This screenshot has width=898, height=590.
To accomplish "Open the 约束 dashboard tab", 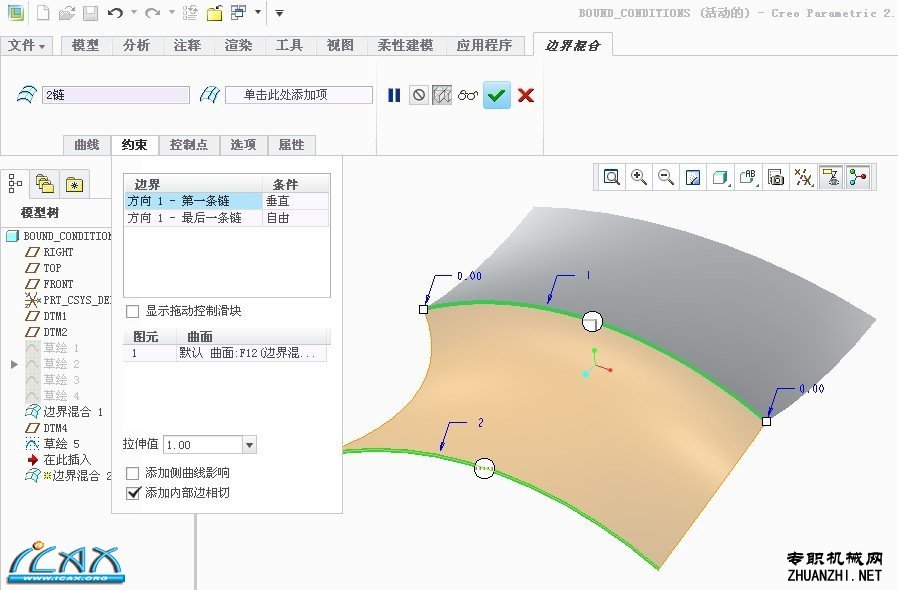I will 135,145.
